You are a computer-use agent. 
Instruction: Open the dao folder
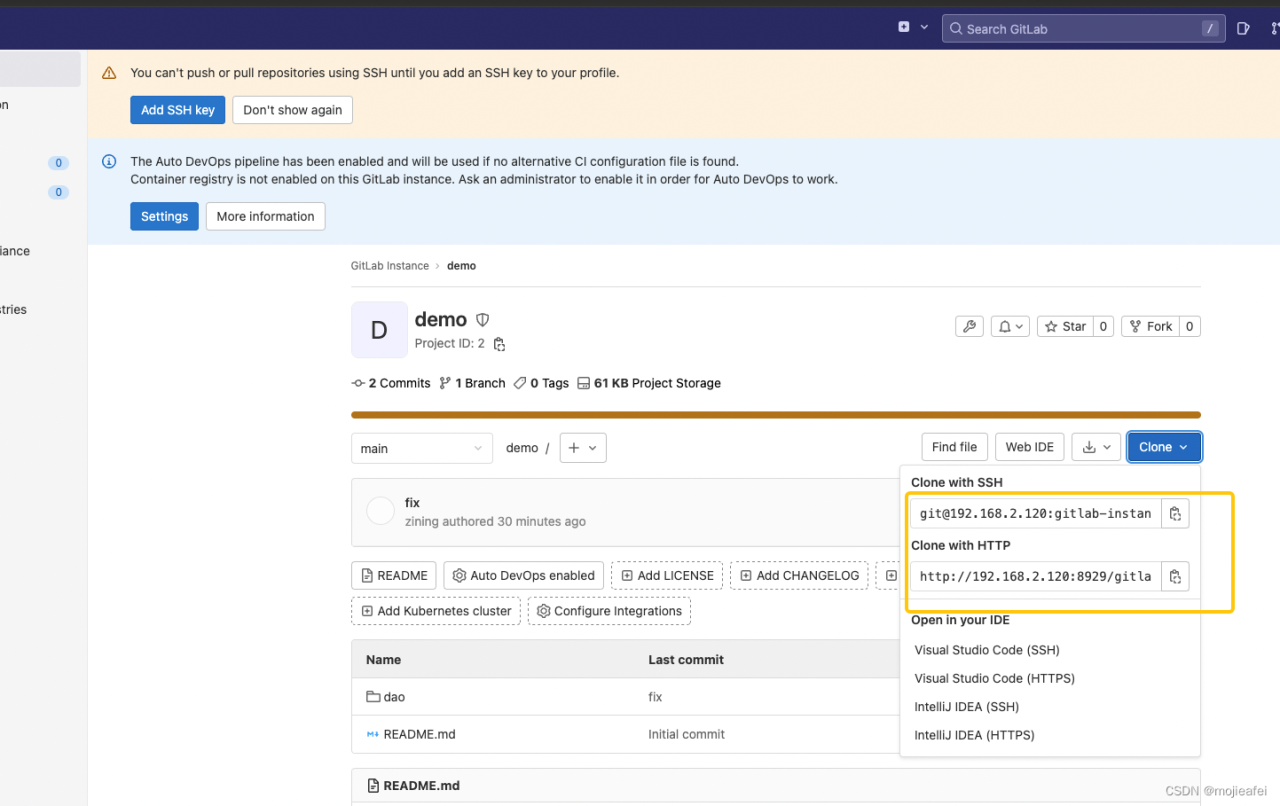coord(394,697)
